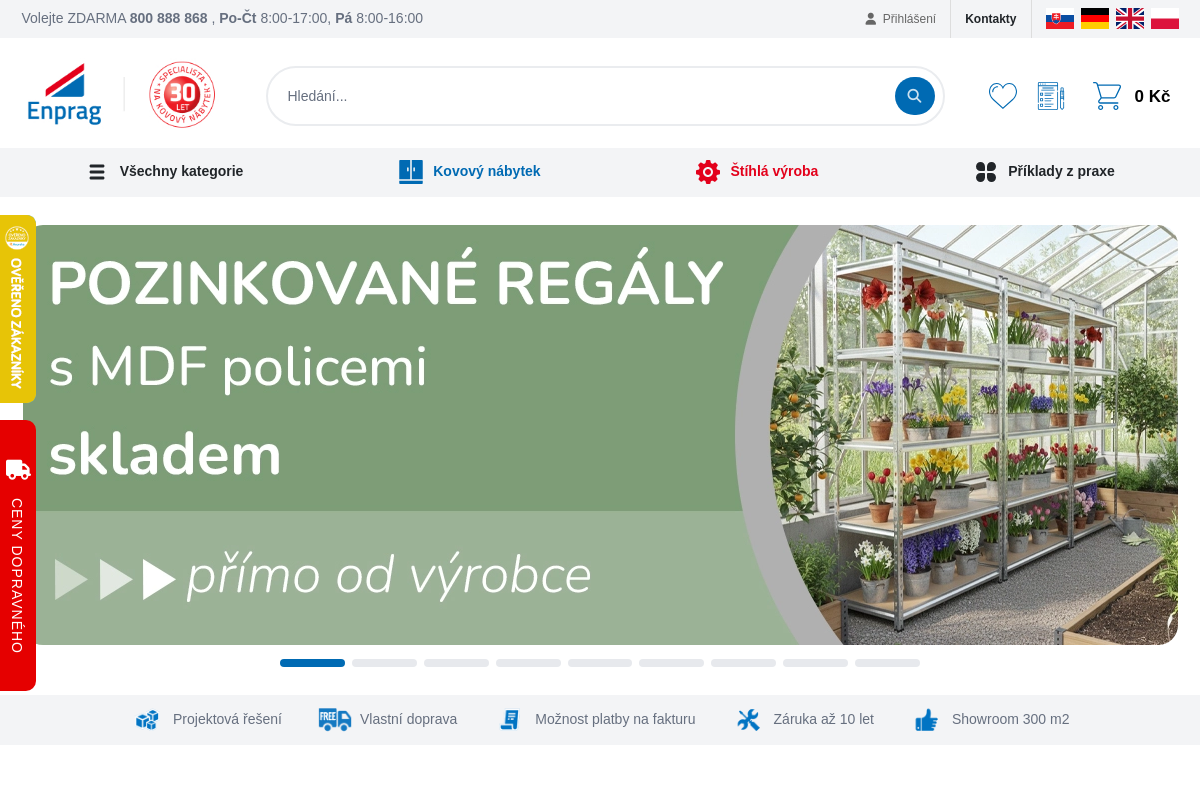Click the catalog/price list icon
Viewport: 1200px width, 800px height.
coord(1050,95)
